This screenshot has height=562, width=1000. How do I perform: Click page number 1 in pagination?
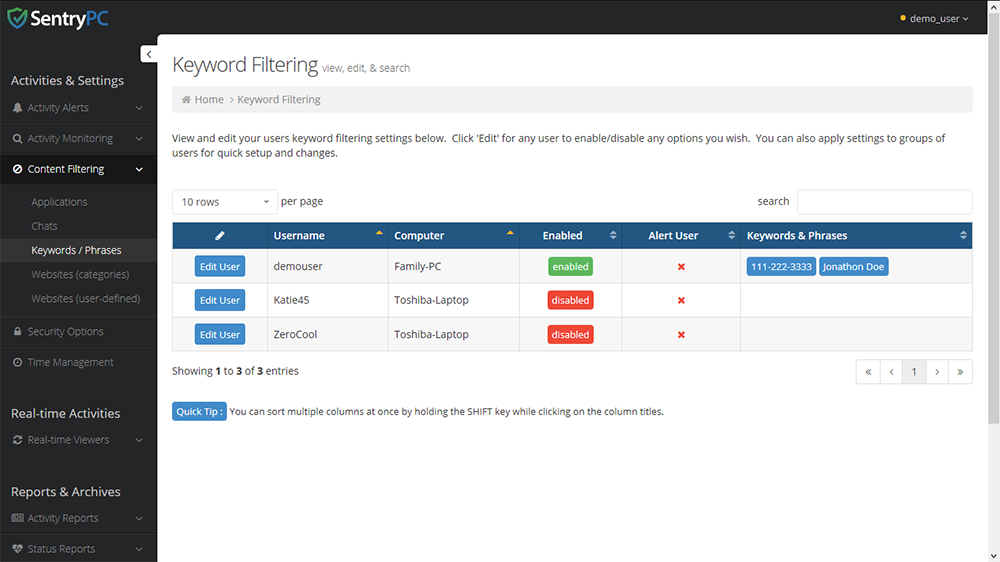click(914, 372)
